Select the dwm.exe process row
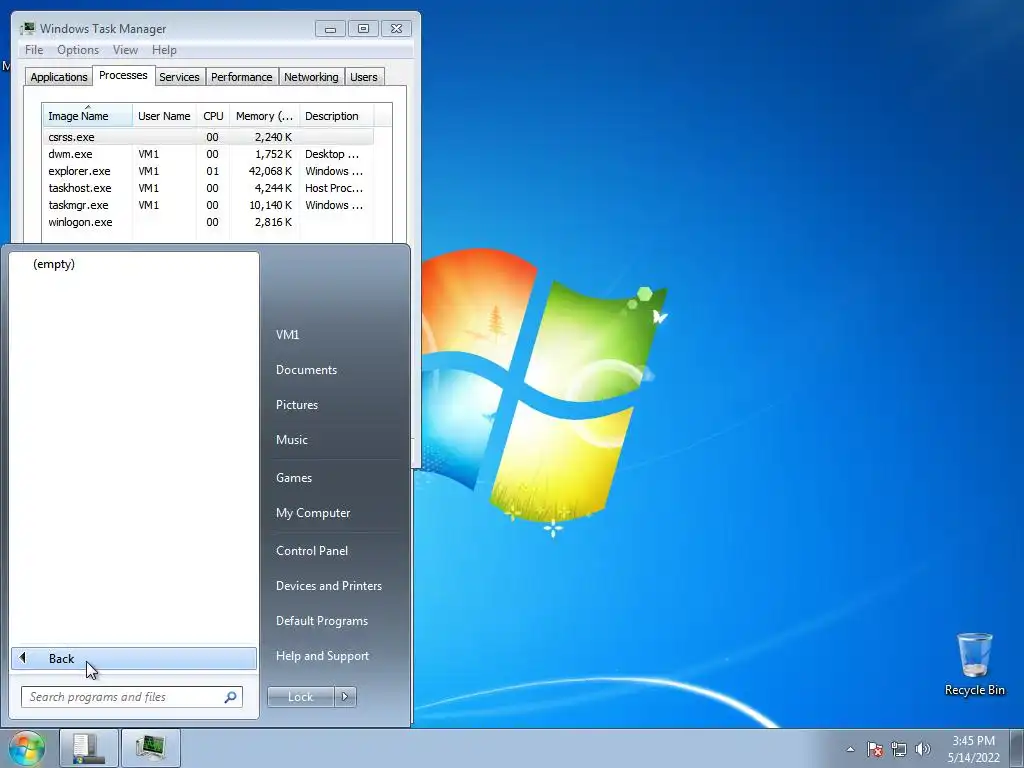Screen dimensions: 1024x768 point(209,154)
